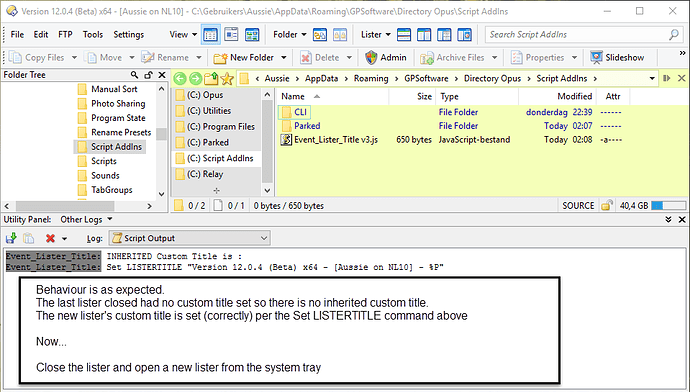This screenshot has width=690, height=392.
Task: Open the Edit menu
Action: [41, 34]
